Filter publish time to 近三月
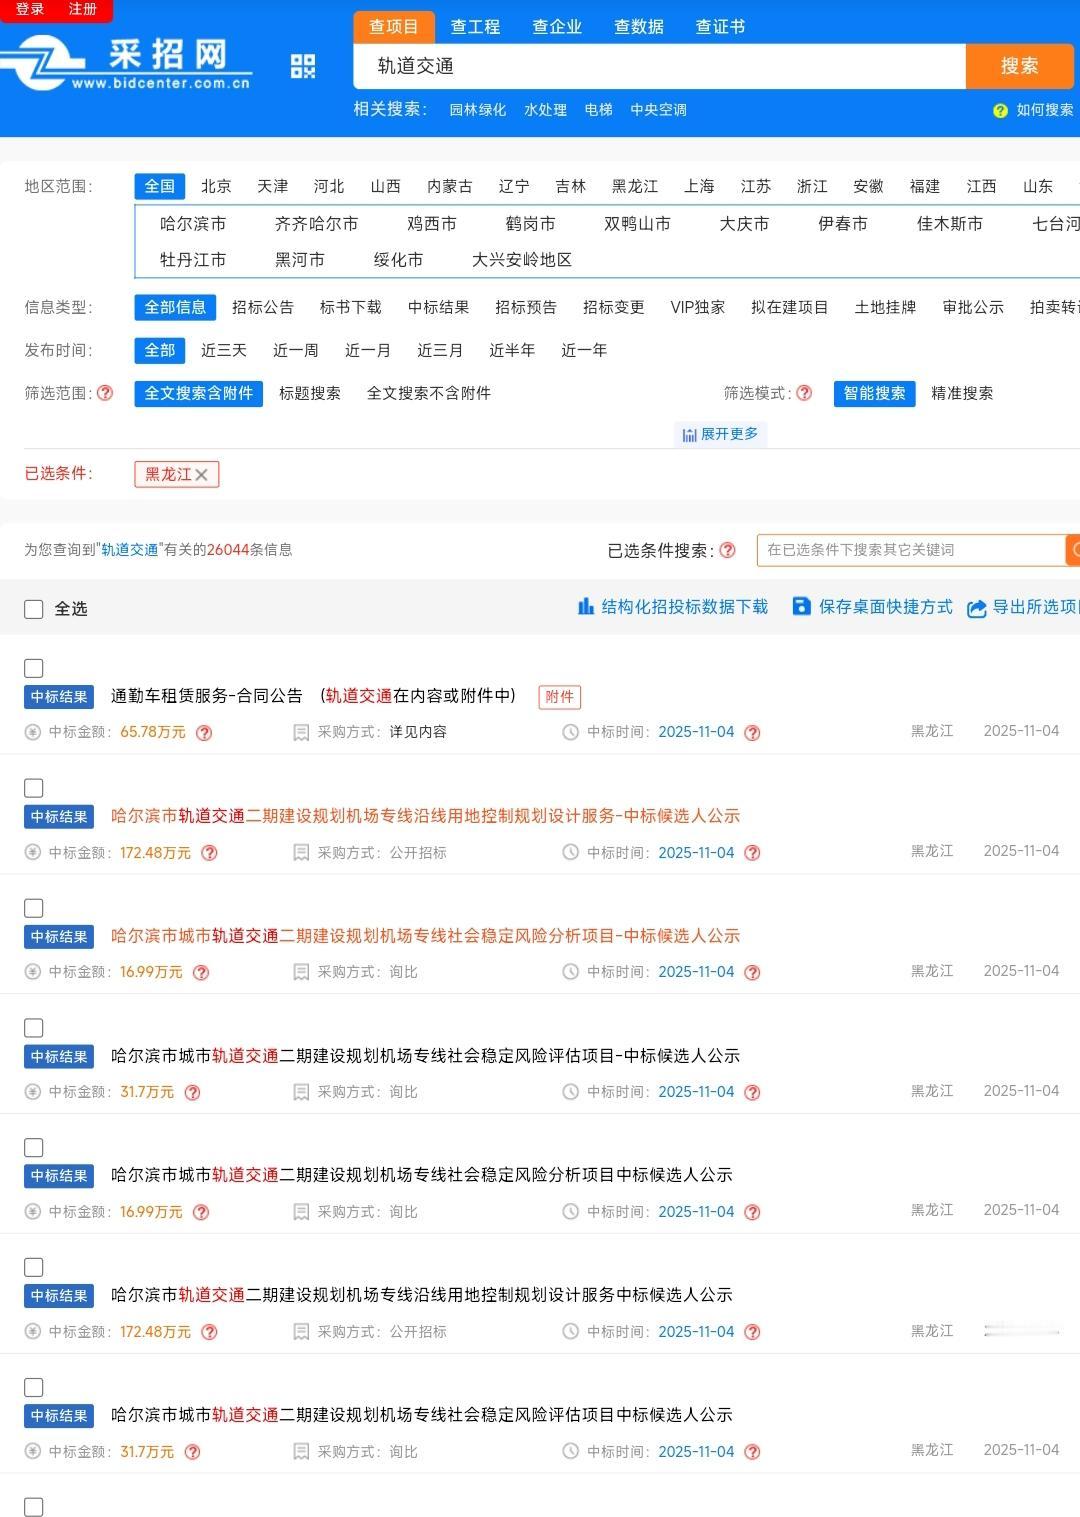Image resolution: width=1080 pixels, height=1517 pixels. click(x=440, y=350)
